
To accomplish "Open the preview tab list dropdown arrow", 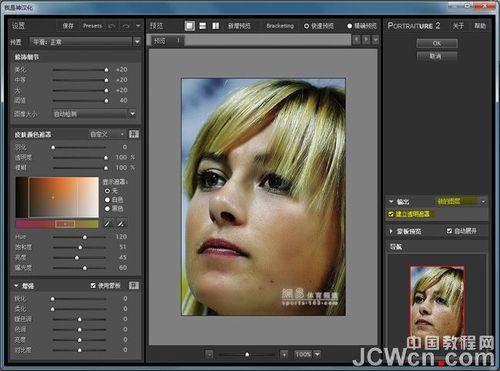I will [376, 40].
